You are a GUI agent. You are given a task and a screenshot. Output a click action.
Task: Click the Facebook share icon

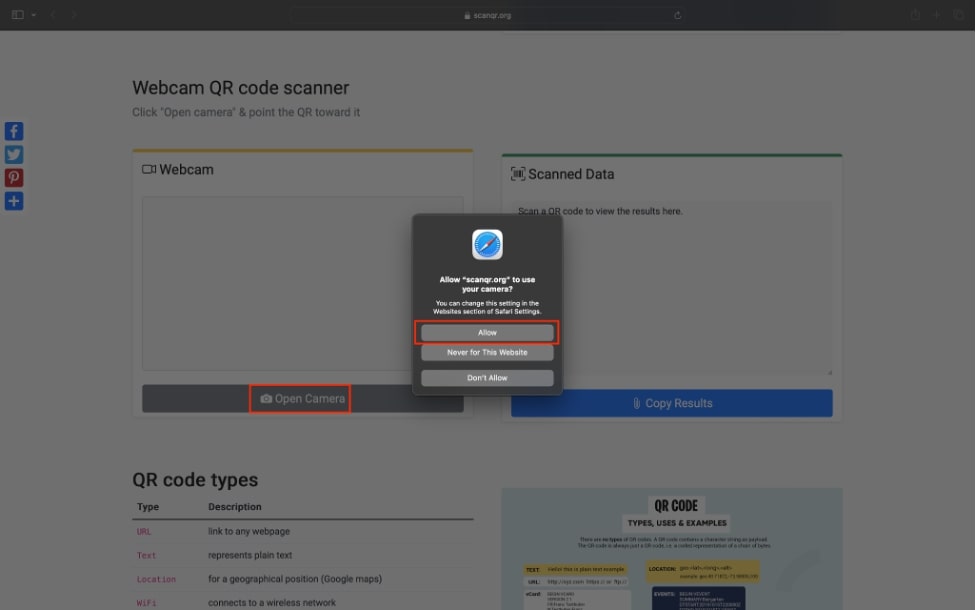[14, 131]
